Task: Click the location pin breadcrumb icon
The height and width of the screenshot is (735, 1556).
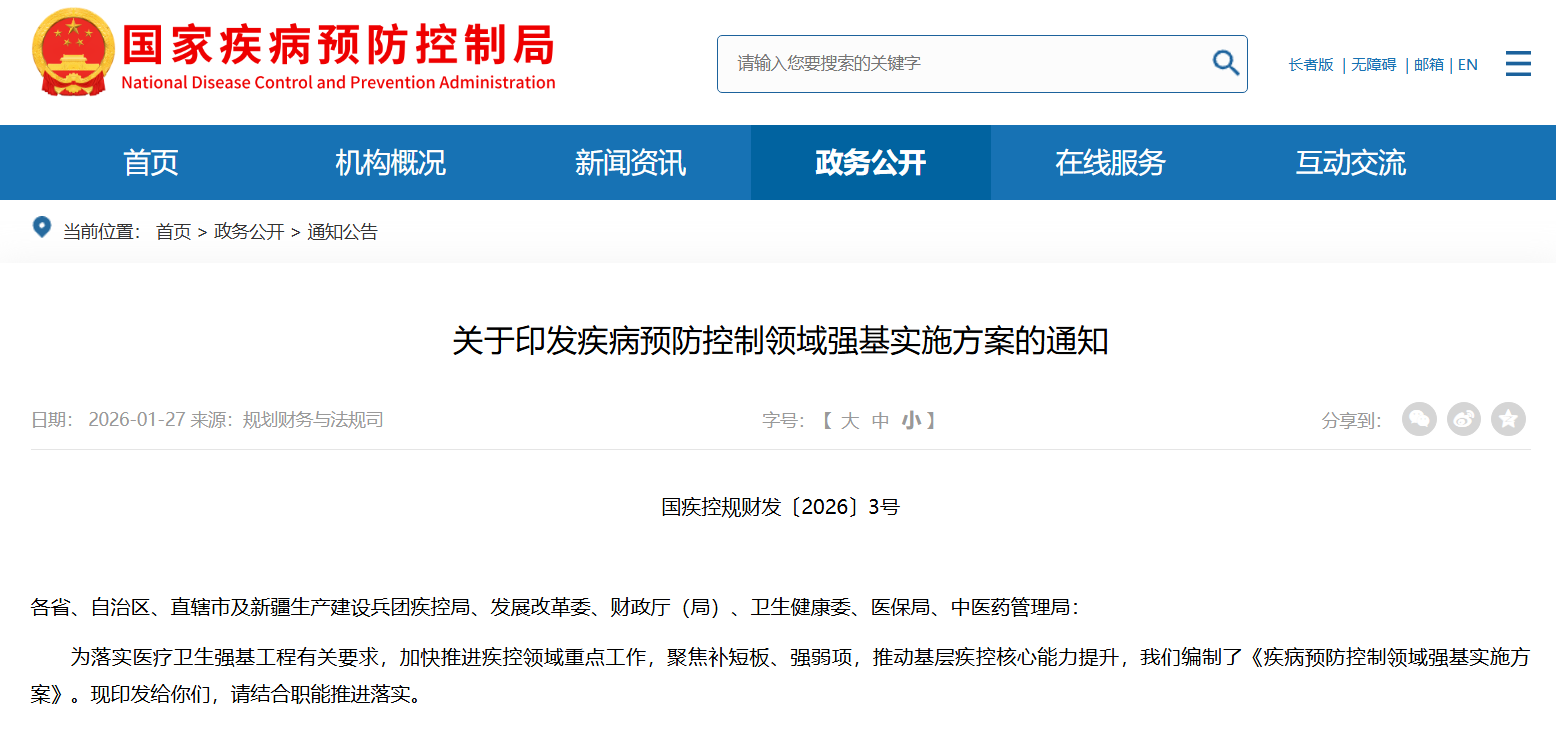Action: [41, 228]
